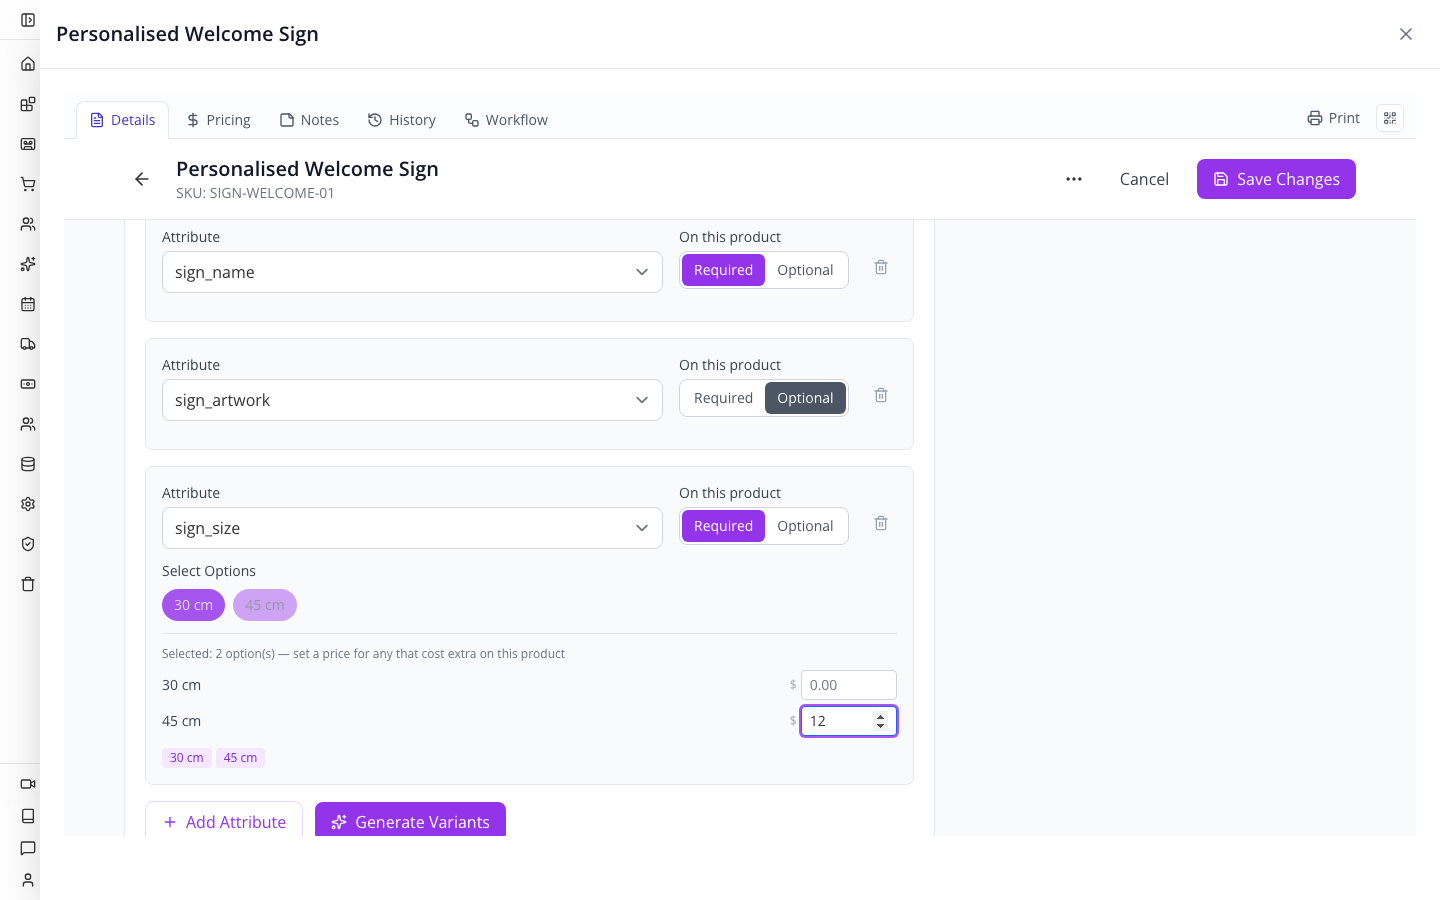1440x900 pixels.
Task: Open settings via the sidebar gear icon
Action: click(x=28, y=504)
